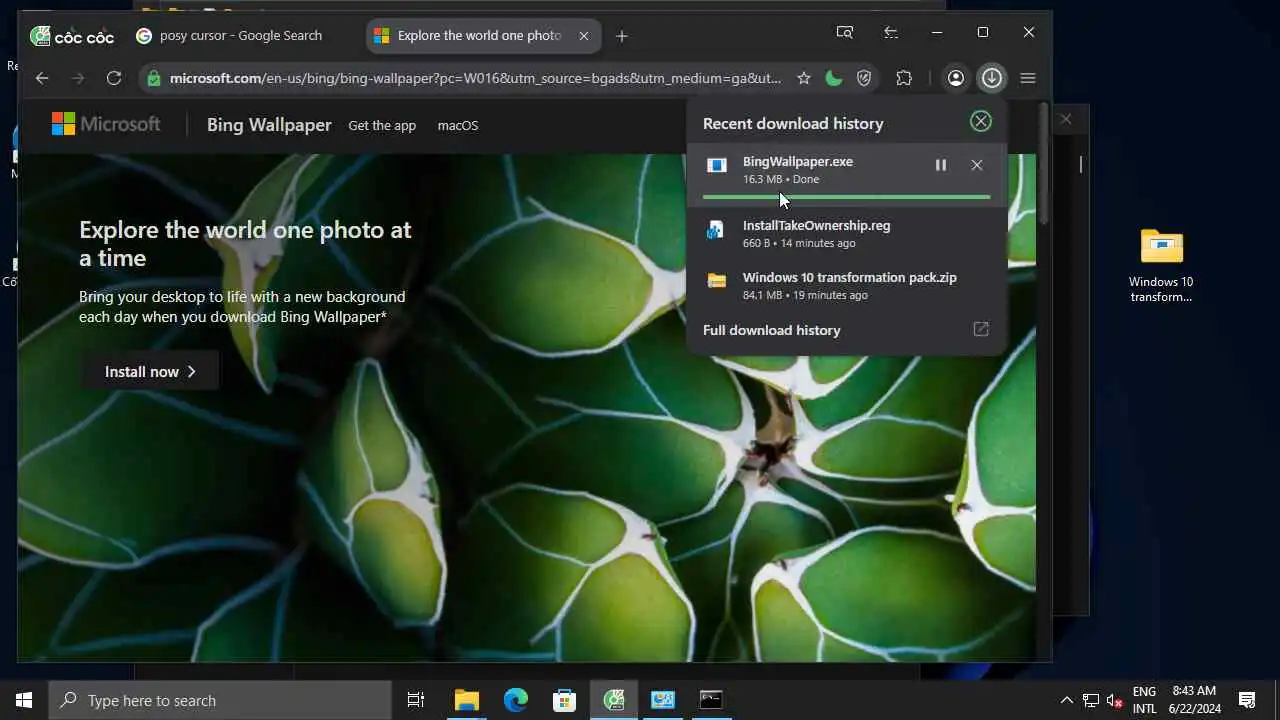Viewport: 1280px width, 720px height.
Task: Click the Type here to search box
Action: [220, 700]
